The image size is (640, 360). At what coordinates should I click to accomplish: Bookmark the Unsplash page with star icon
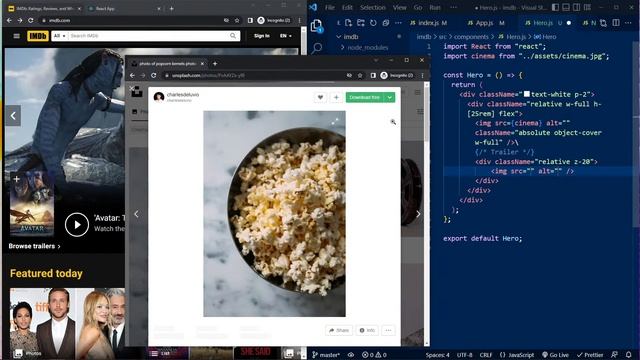coord(360,76)
